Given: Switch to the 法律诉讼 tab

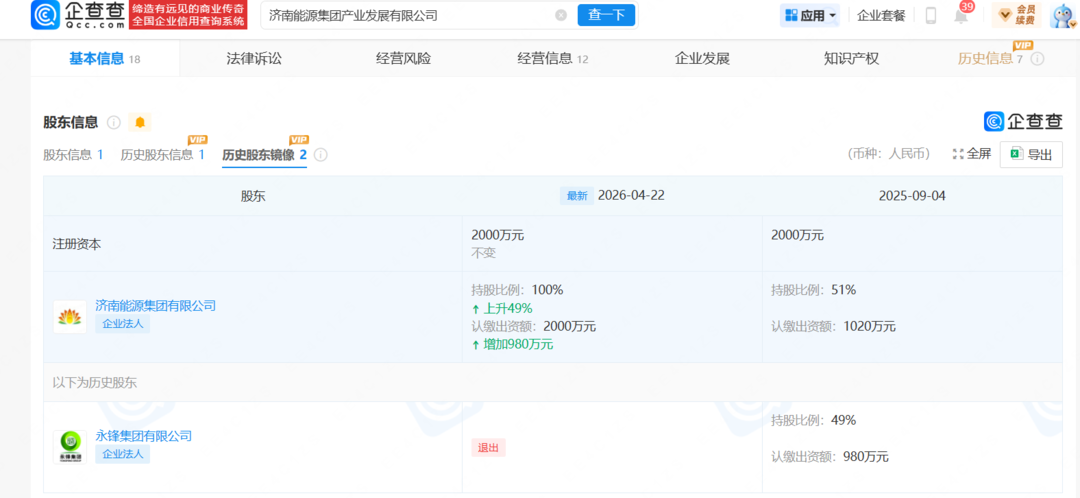Looking at the screenshot, I should [254, 59].
